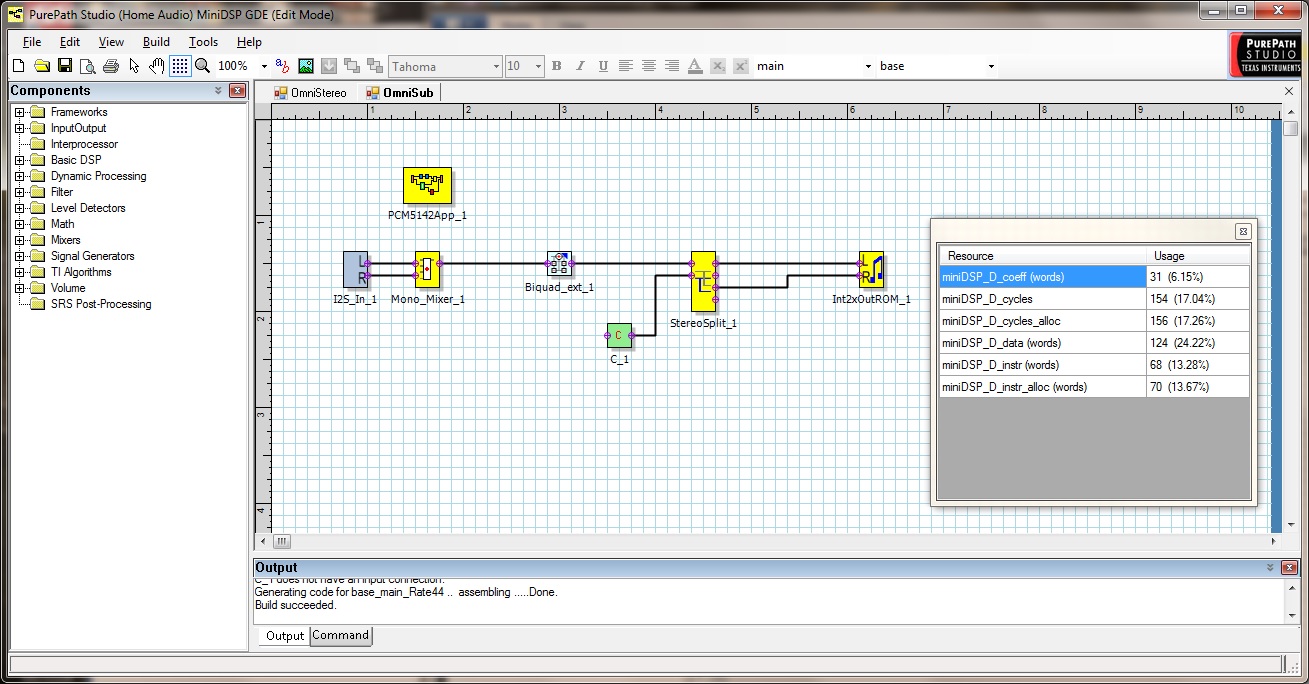The image size is (1309, 684).
Task: Select the I2S_In_1 input block
Action: pyautogui.click(x=356, y=268)
